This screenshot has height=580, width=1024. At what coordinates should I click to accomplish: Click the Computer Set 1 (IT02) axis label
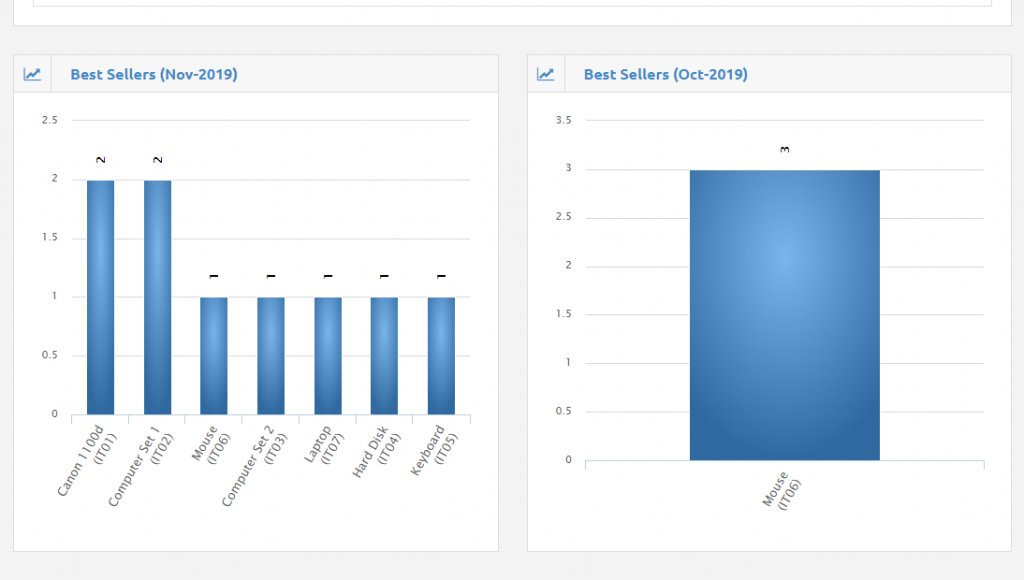click(140, 466)
